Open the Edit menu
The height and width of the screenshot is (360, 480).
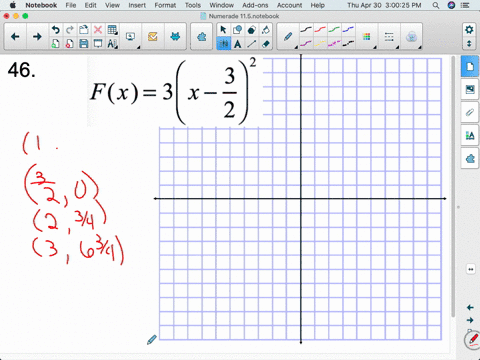(x=90, y=5)
